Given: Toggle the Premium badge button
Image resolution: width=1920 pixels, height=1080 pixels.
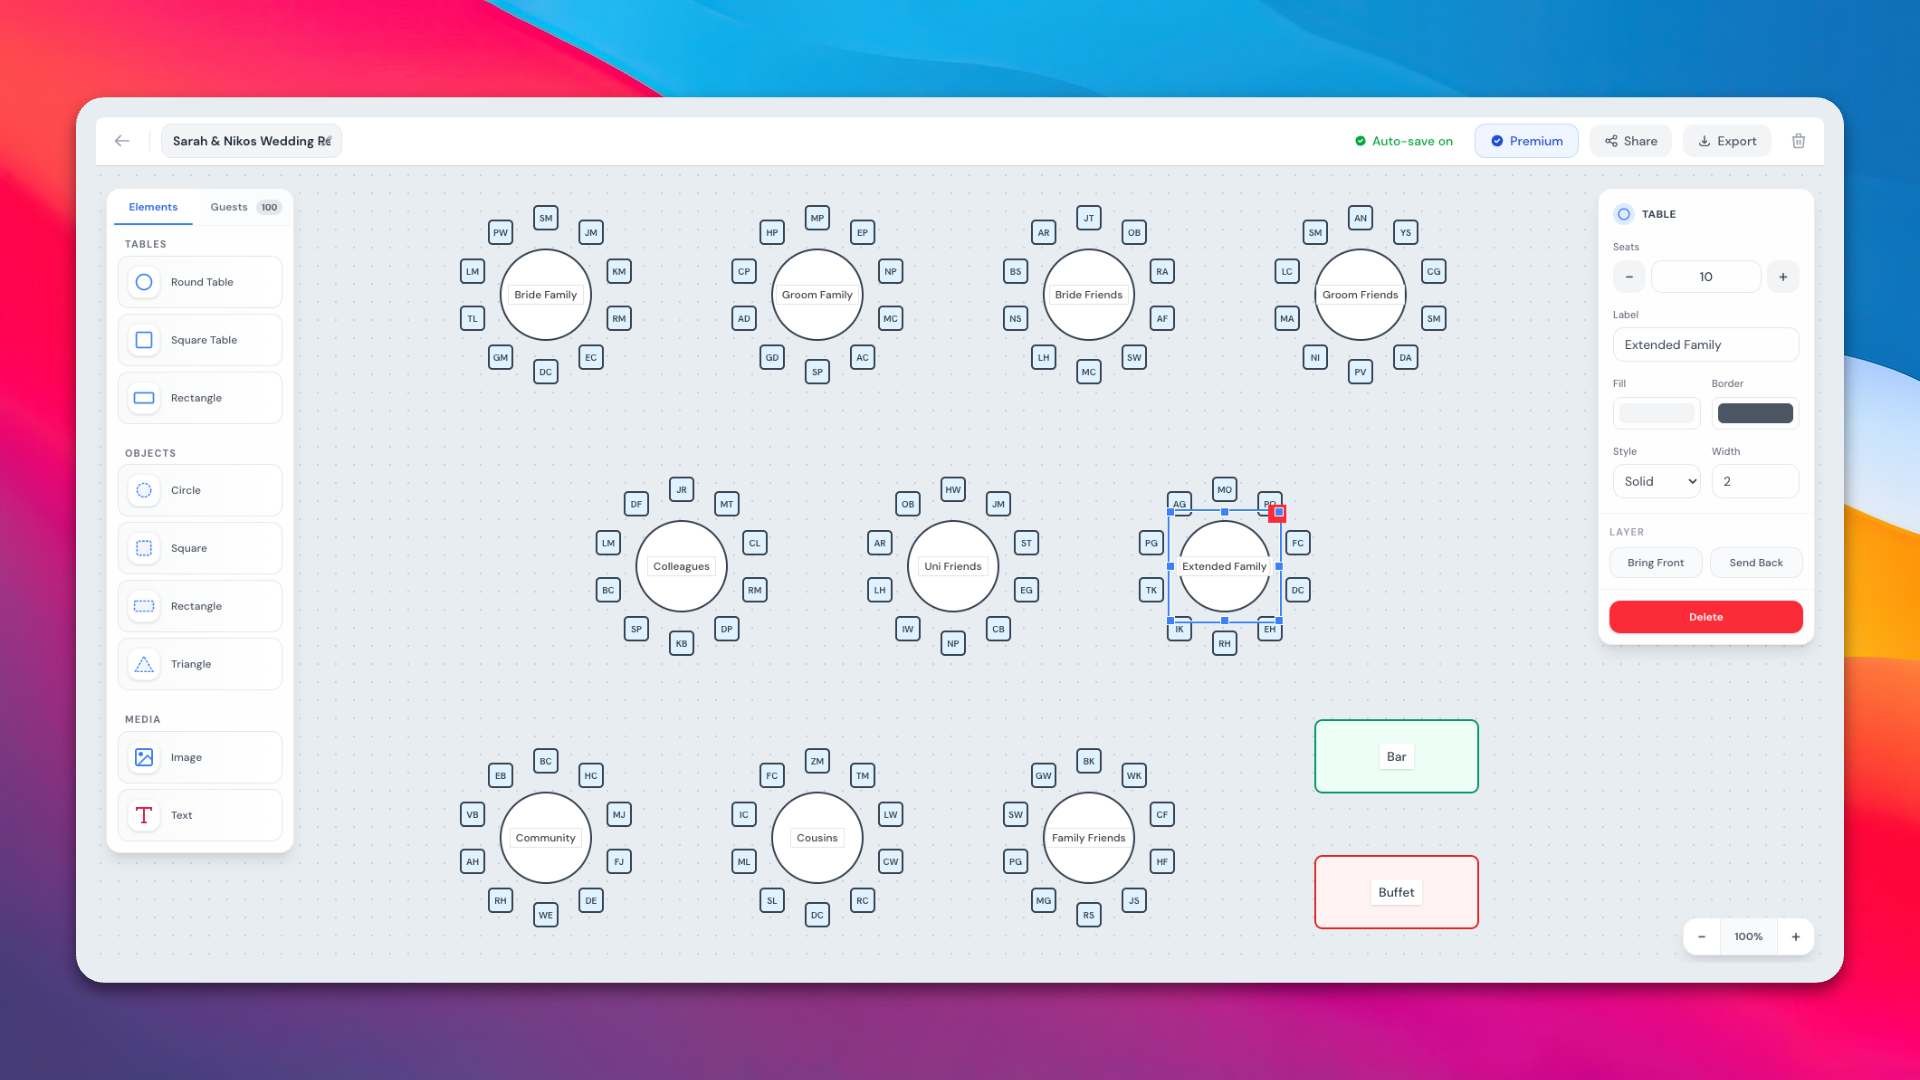Looking at the screenshot, I should [x=1526, y=141].
